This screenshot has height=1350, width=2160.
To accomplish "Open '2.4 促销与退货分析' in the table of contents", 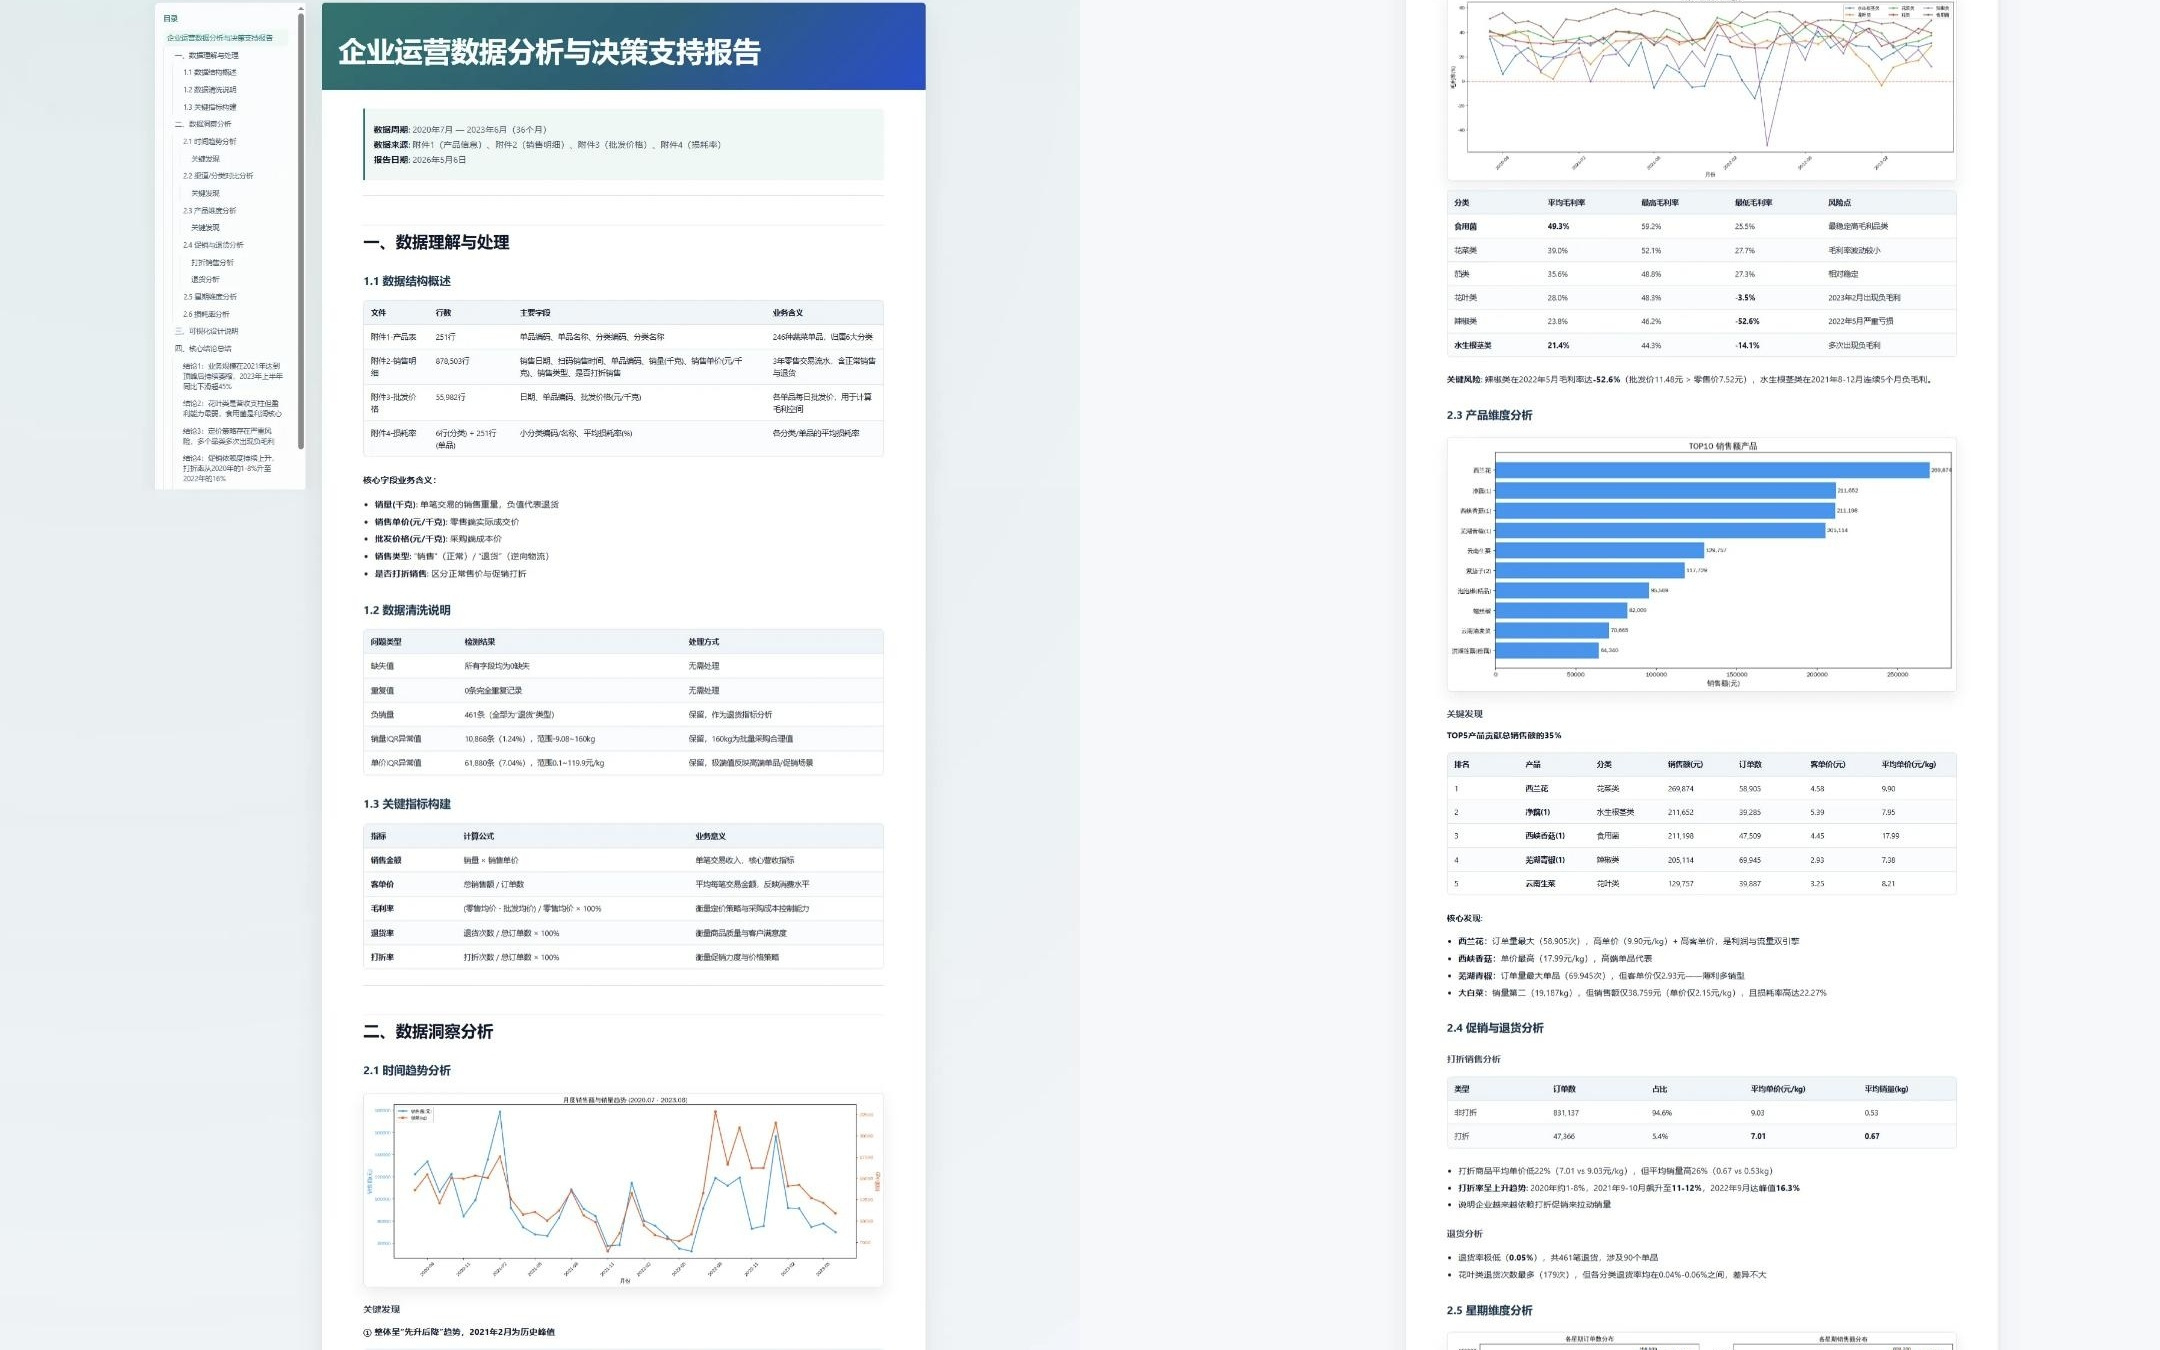I will click(213, 245).
